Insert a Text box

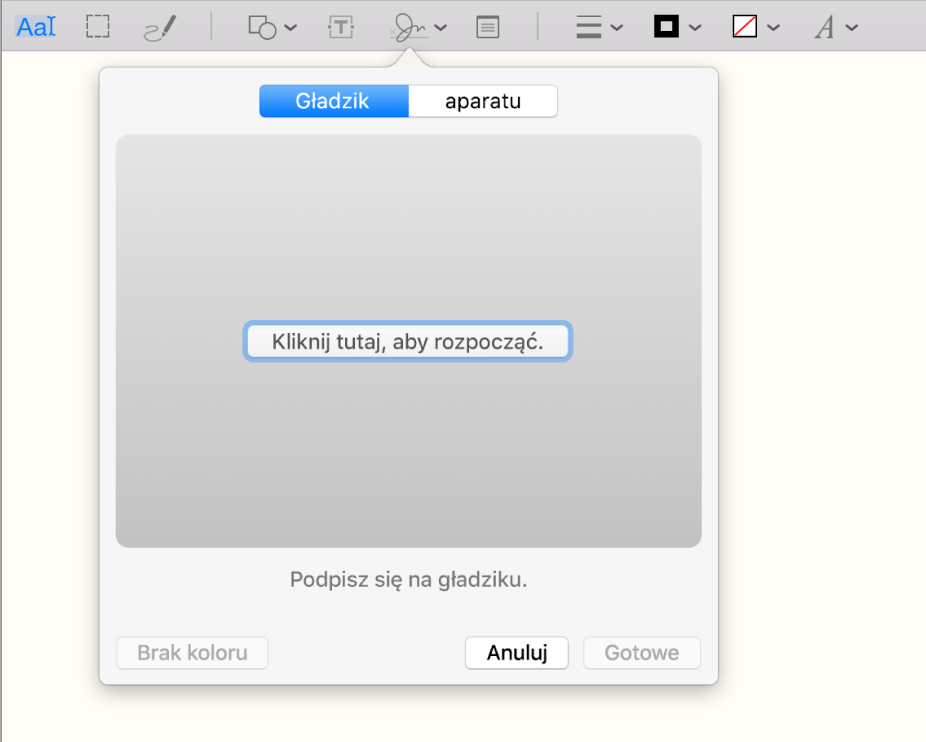point(341,27)
